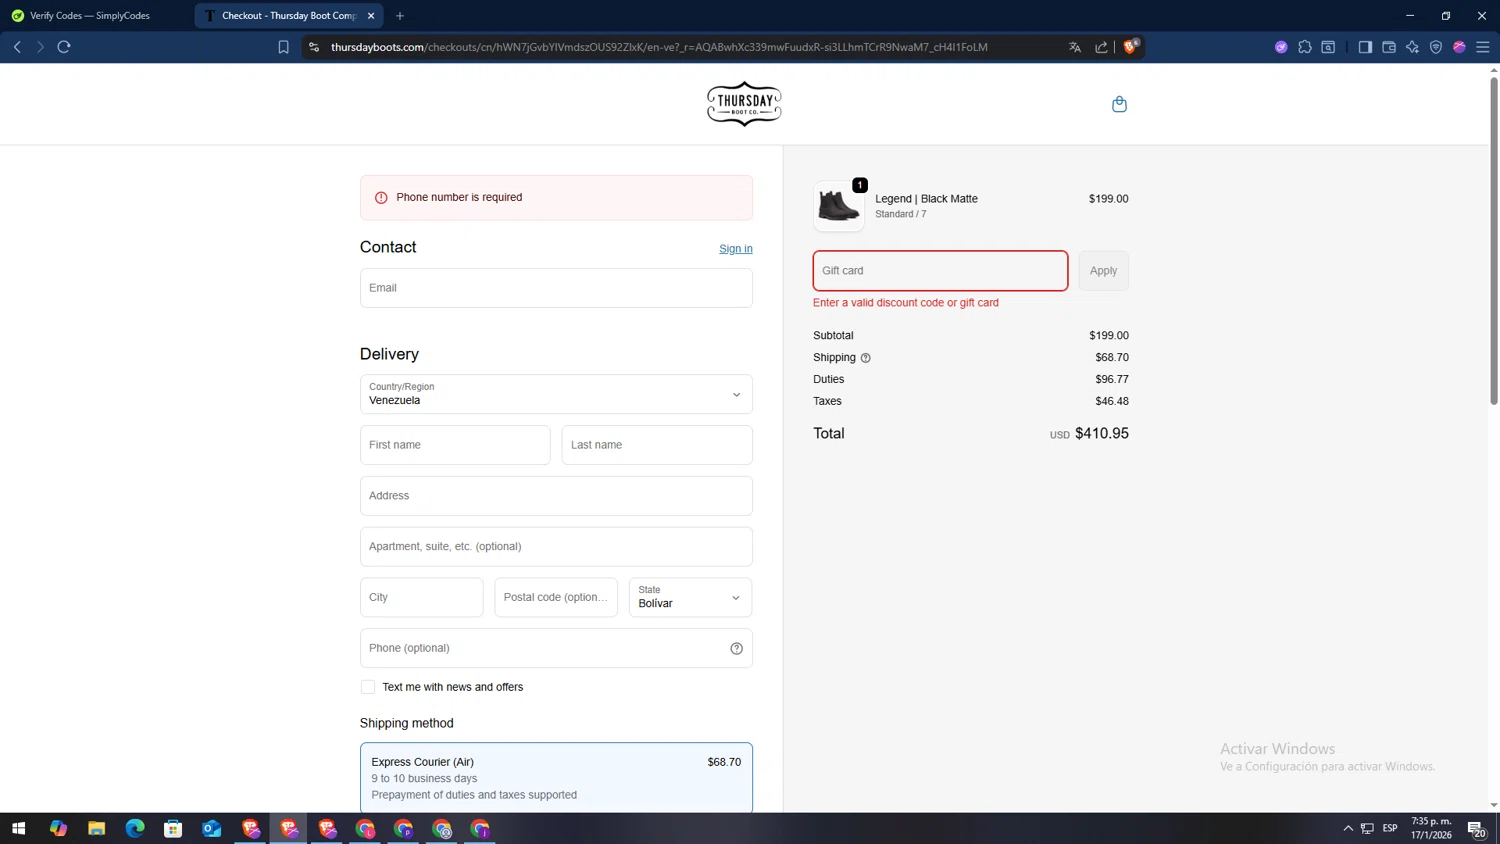
Task: Click the Email input field
Action: [x=556, y=288]
